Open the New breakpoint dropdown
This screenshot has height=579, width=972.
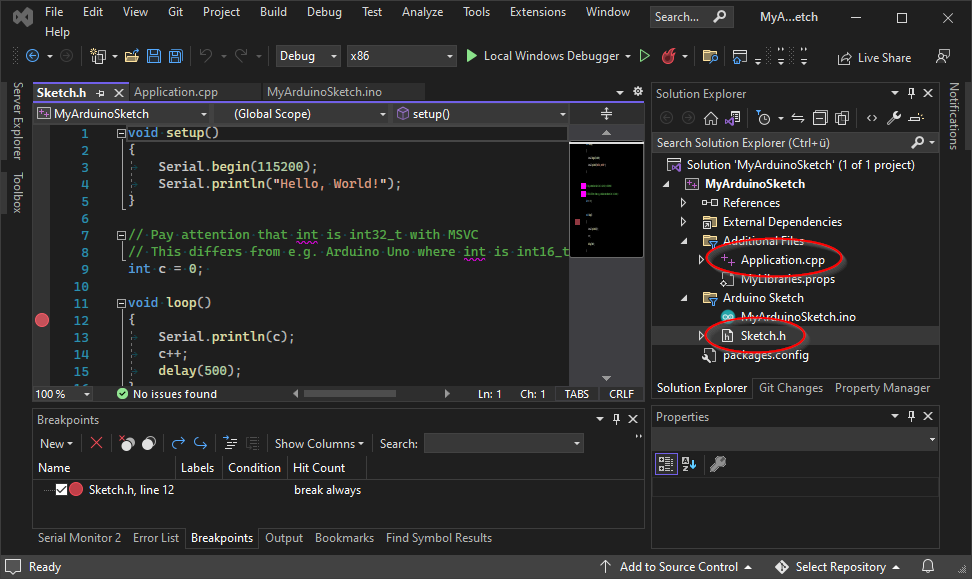tap(56, 444)
